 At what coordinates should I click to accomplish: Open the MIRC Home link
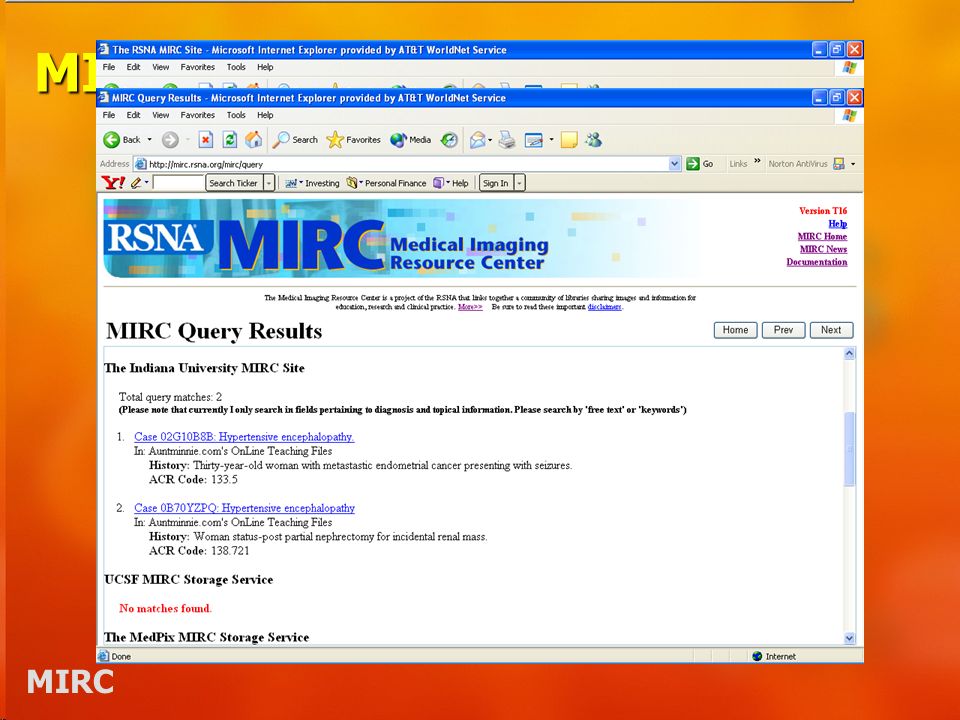tap(822, 236)
